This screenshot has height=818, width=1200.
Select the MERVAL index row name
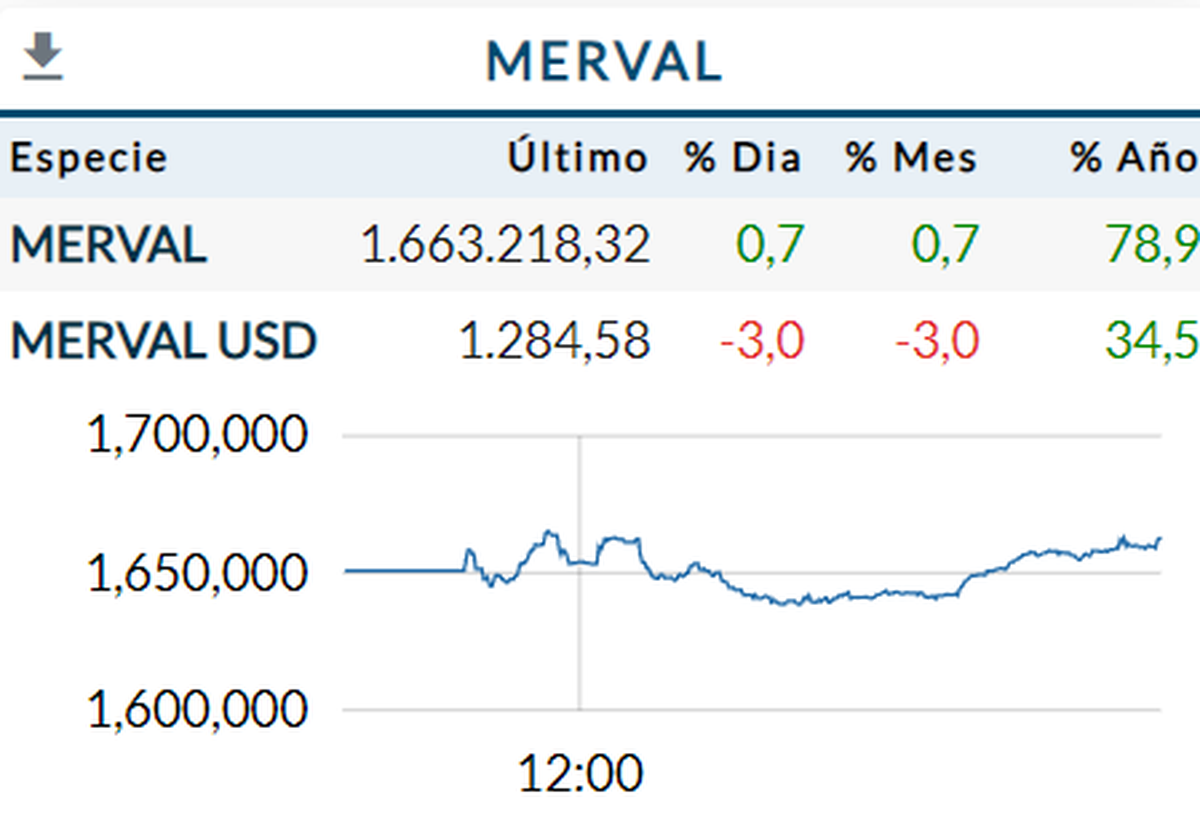tap(108, 245)
